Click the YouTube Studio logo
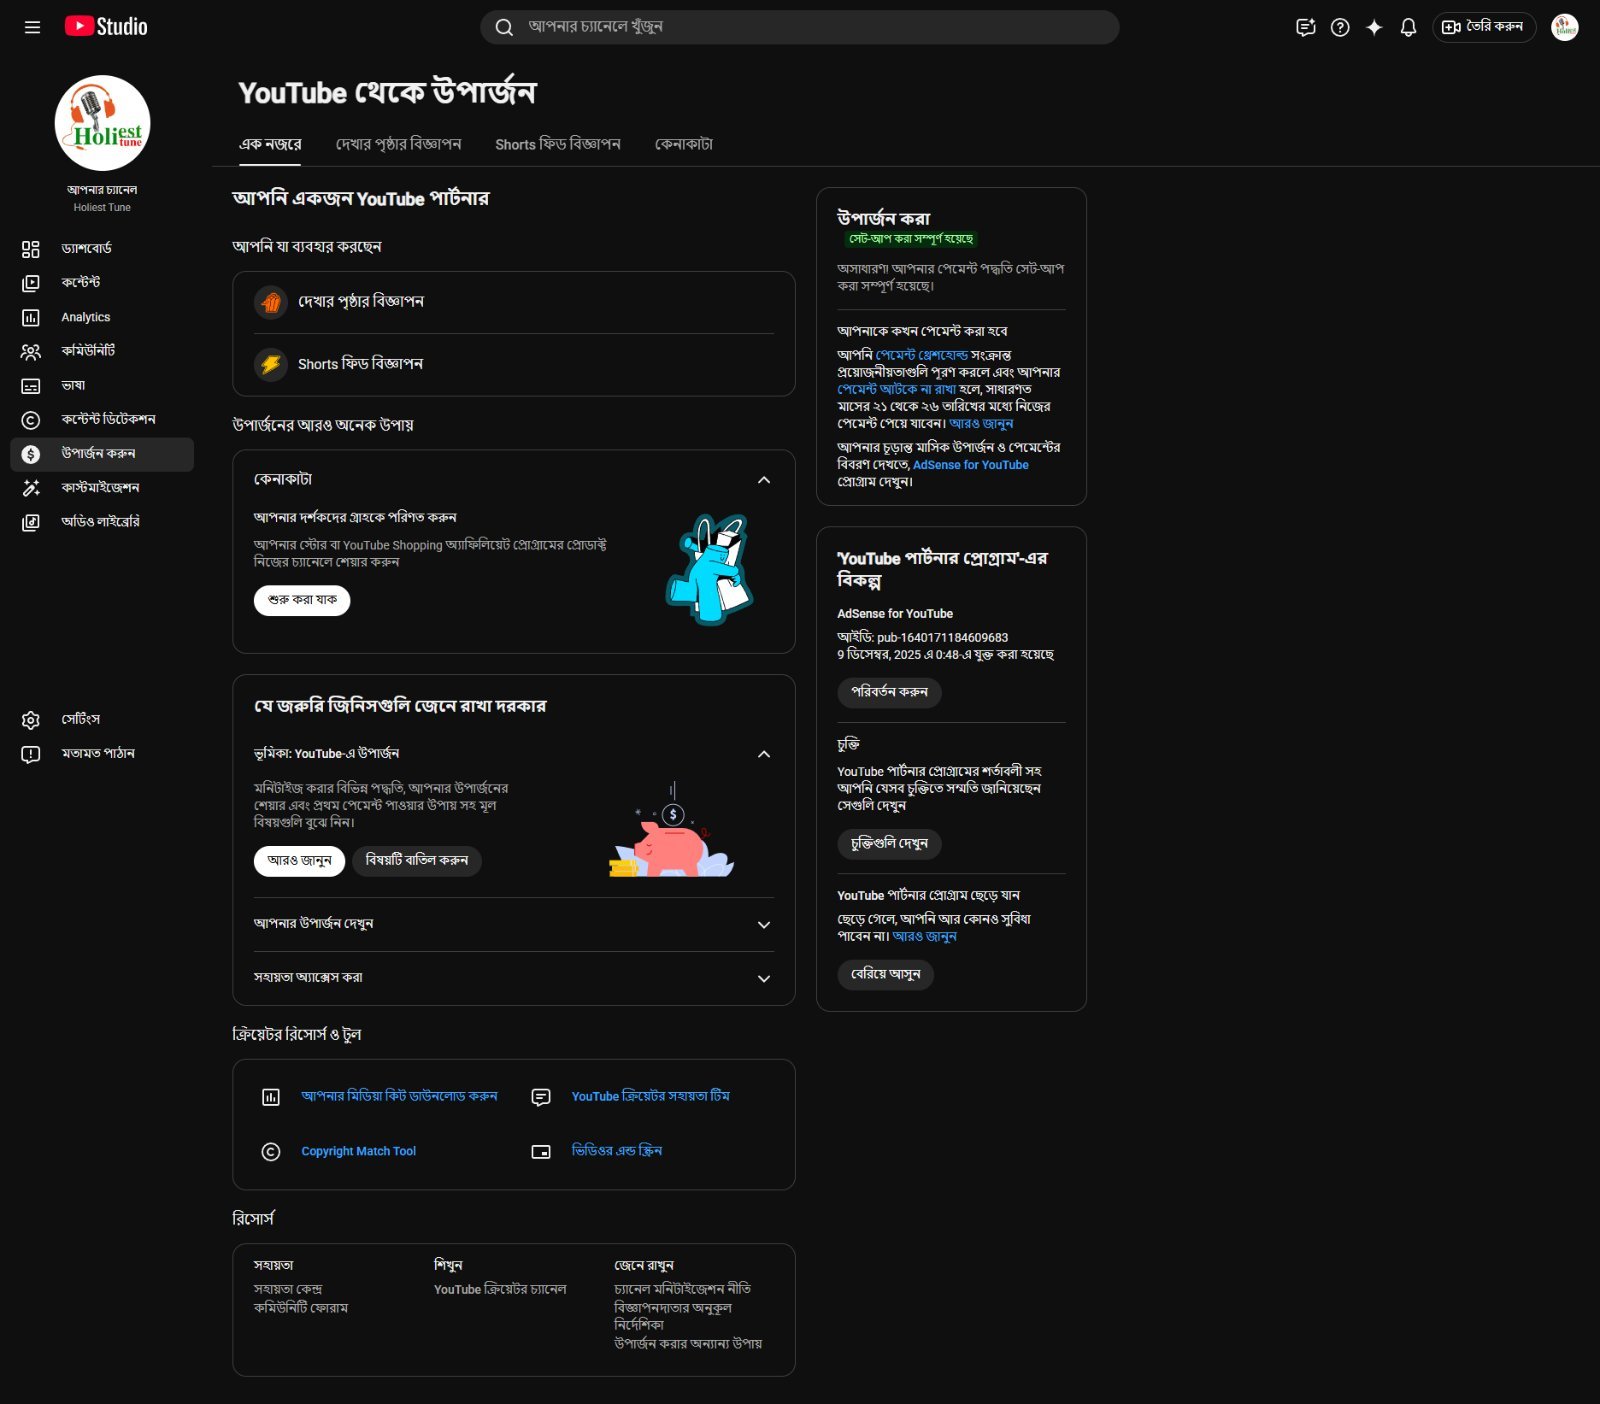 (x=106, y=27)
